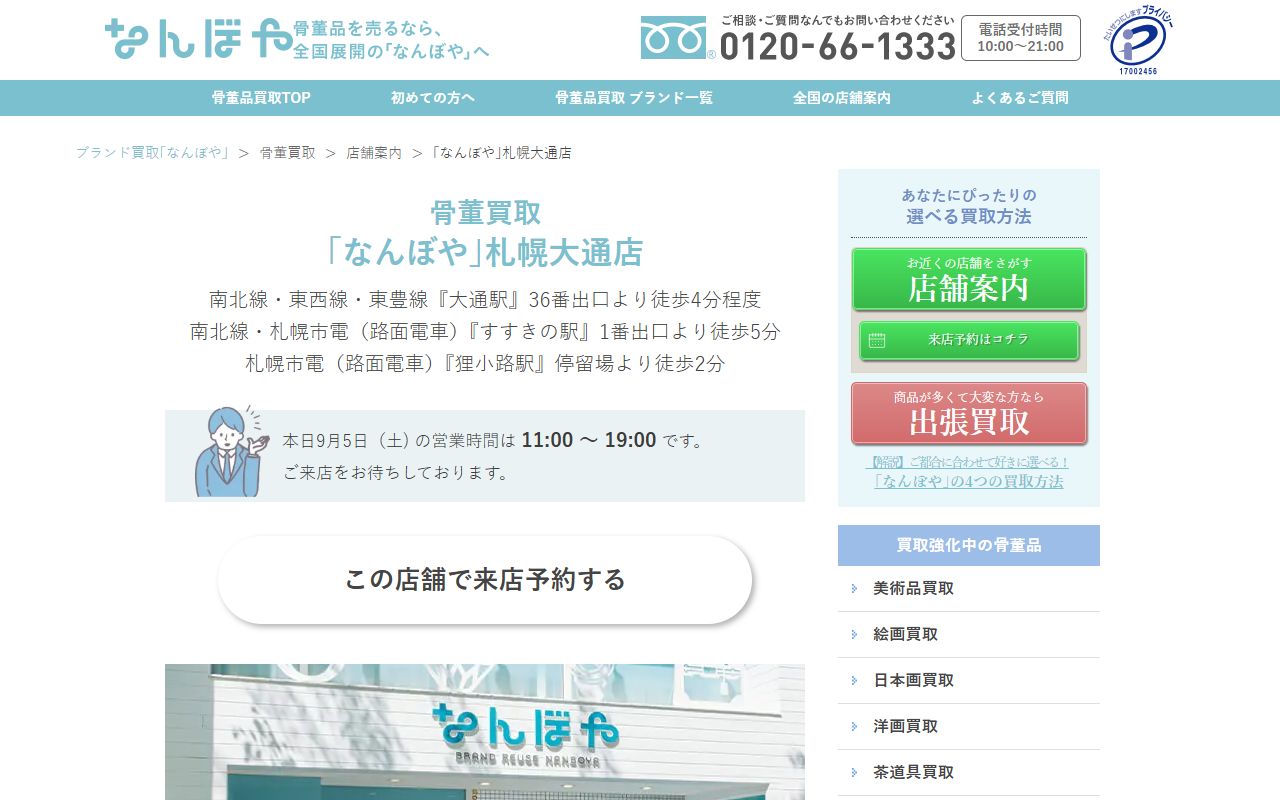Viewport: 1280px width, 800px height.
Task: Click the arrow bullet next to 絵画買取
Action: (x=854, y=634)
